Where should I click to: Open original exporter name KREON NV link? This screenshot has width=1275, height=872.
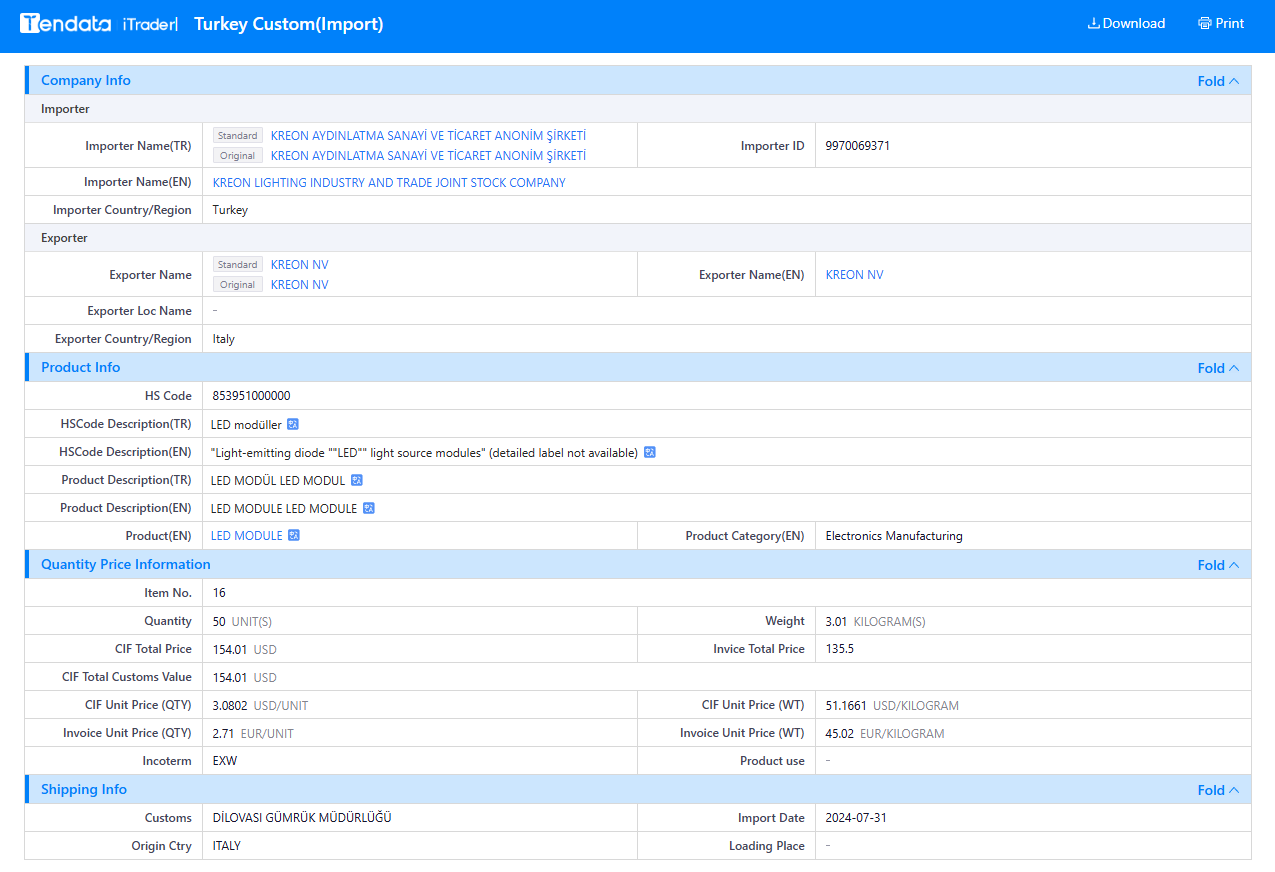(x=299, y=285)
